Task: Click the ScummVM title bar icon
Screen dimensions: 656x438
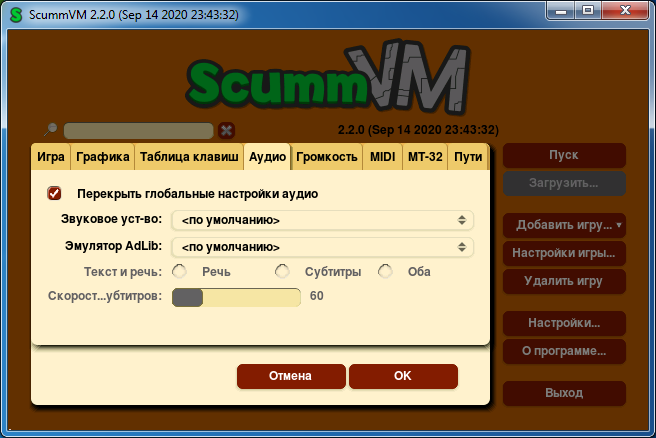Action: 16,15
